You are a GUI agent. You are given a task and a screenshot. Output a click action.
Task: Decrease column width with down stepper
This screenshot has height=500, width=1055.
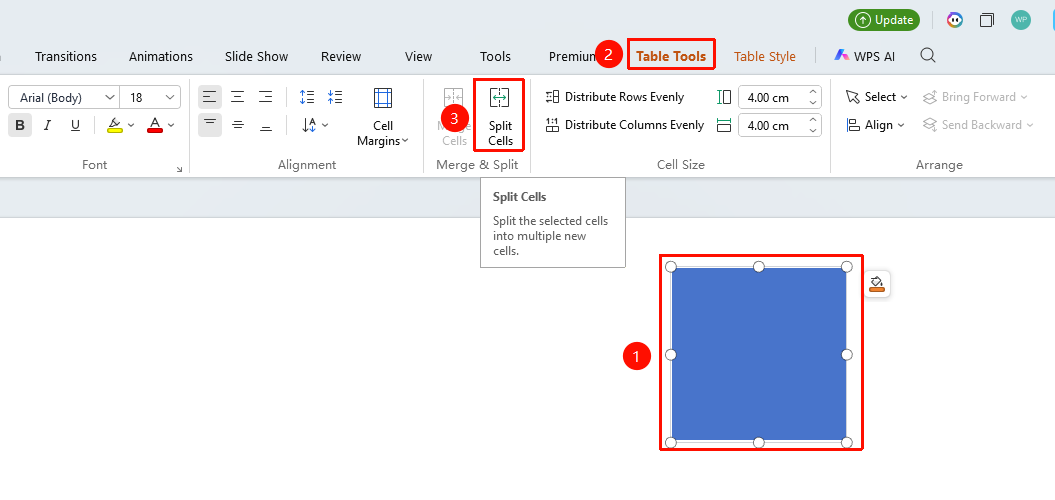[813, 131]
